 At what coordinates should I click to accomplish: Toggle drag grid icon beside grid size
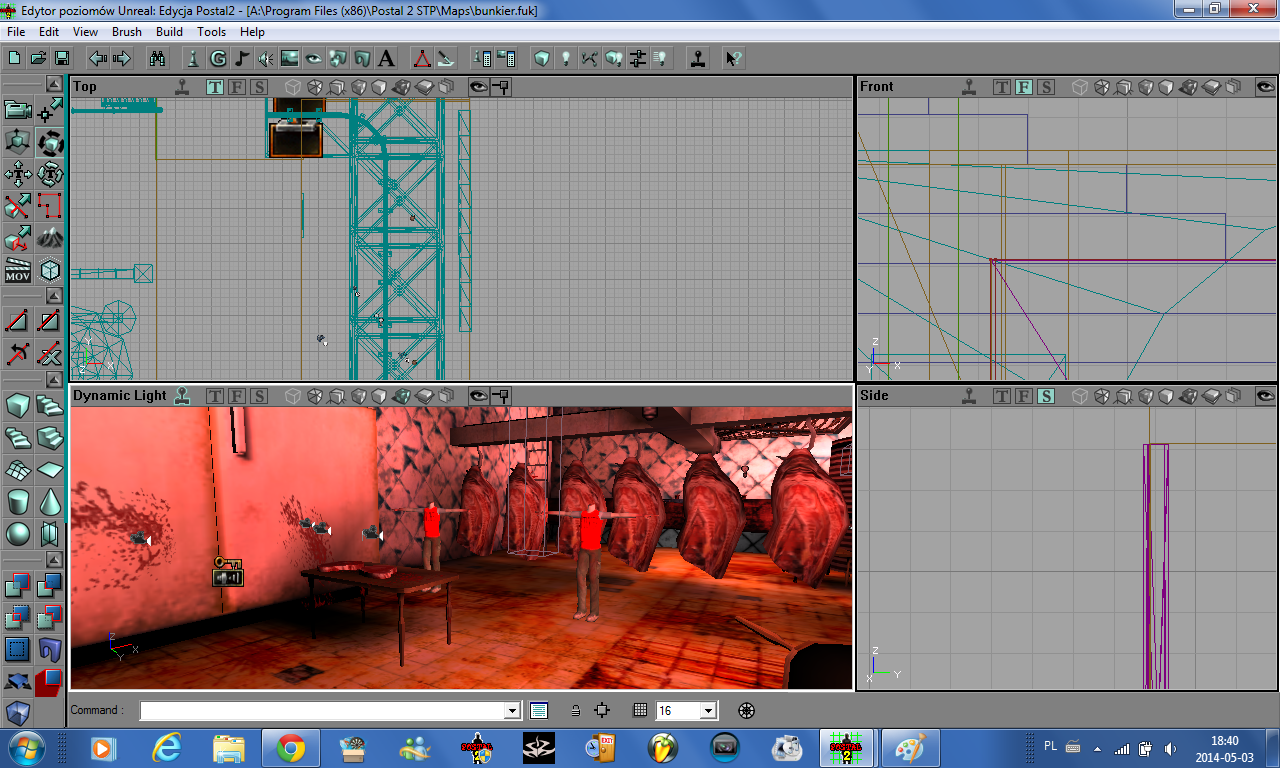[640, 711]
